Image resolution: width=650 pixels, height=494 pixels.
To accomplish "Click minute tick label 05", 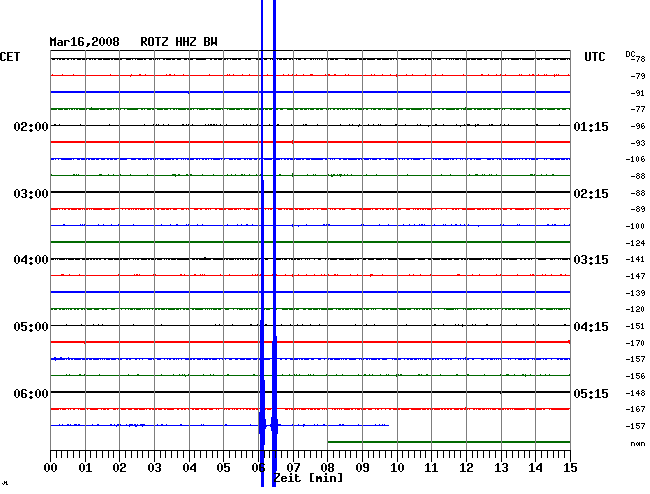I will (x=223, y=468).
